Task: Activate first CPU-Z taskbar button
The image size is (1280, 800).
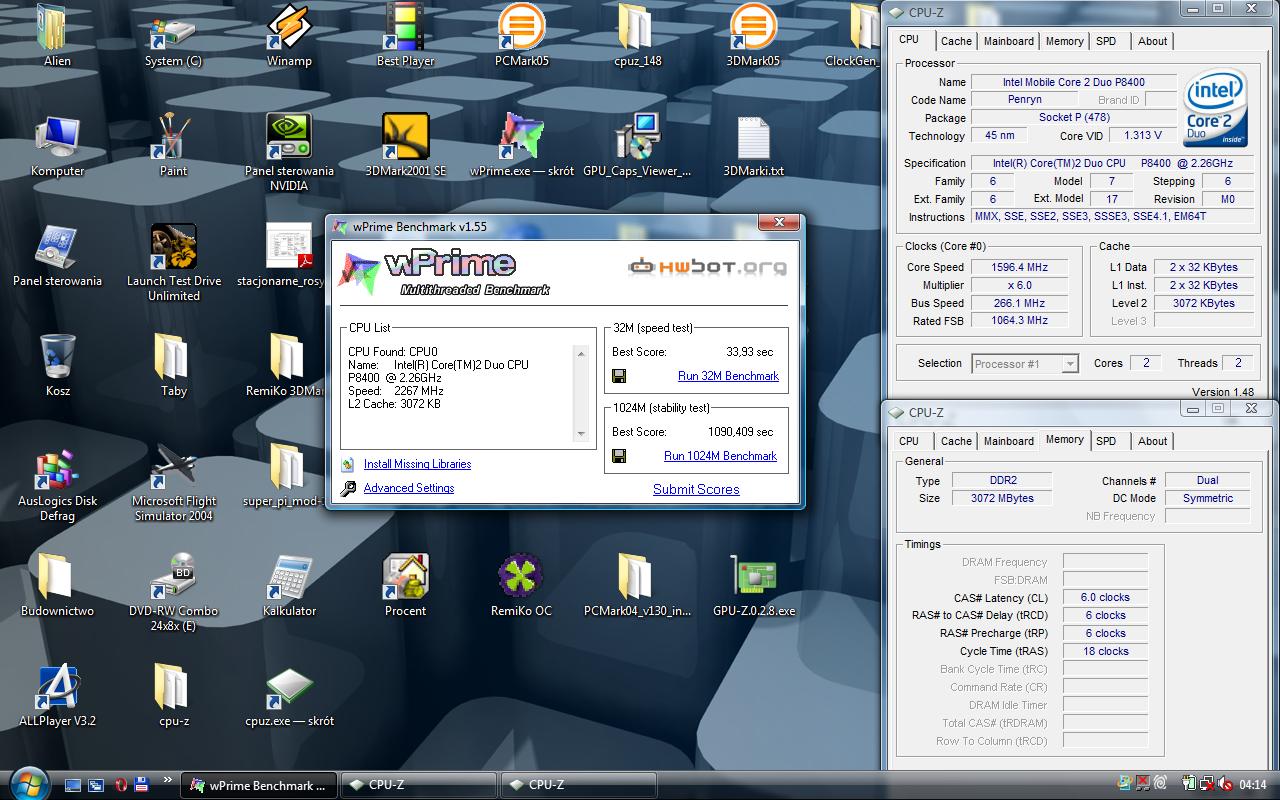Action: (418, 785)
